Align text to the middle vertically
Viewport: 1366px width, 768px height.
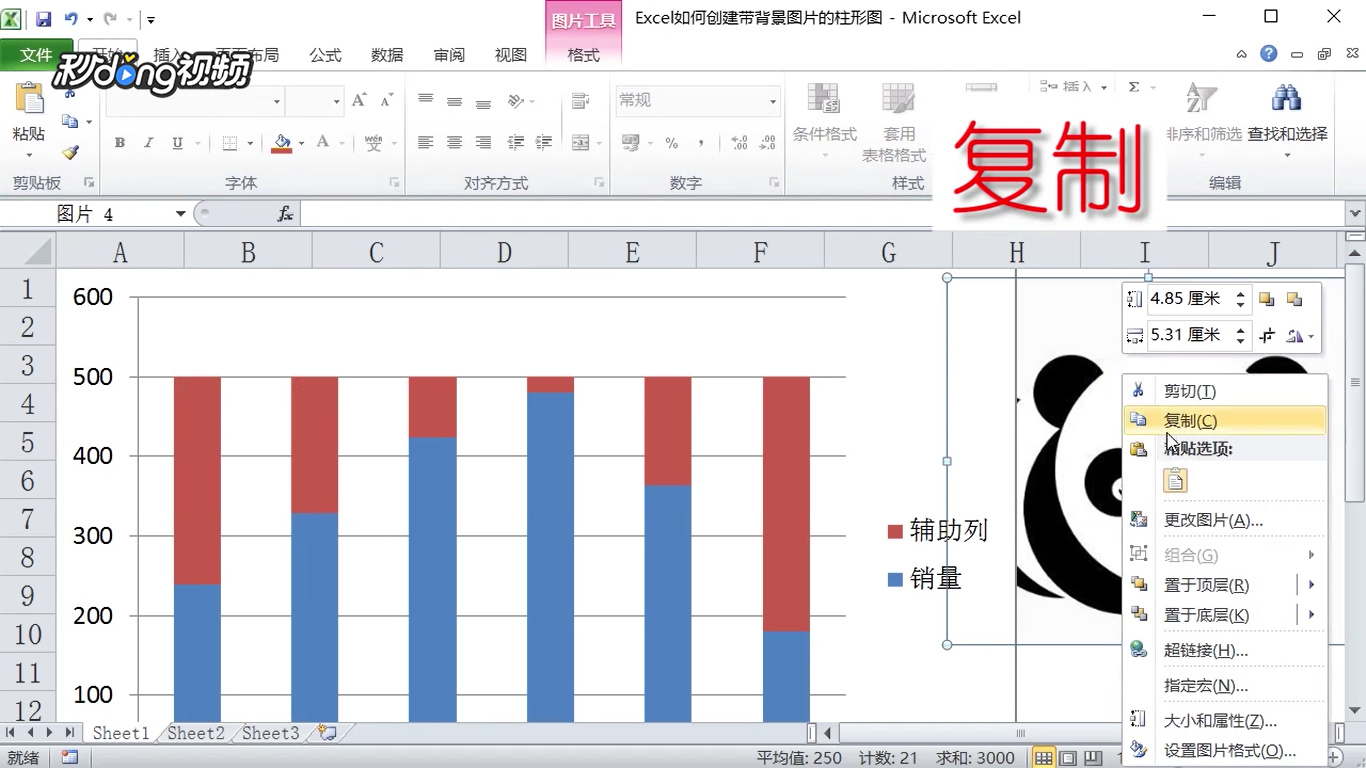tap(454, 100)
